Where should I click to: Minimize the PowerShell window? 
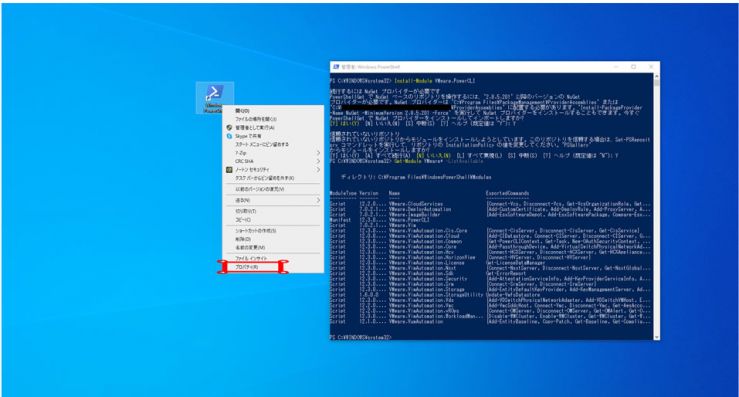tap(616, 67)
